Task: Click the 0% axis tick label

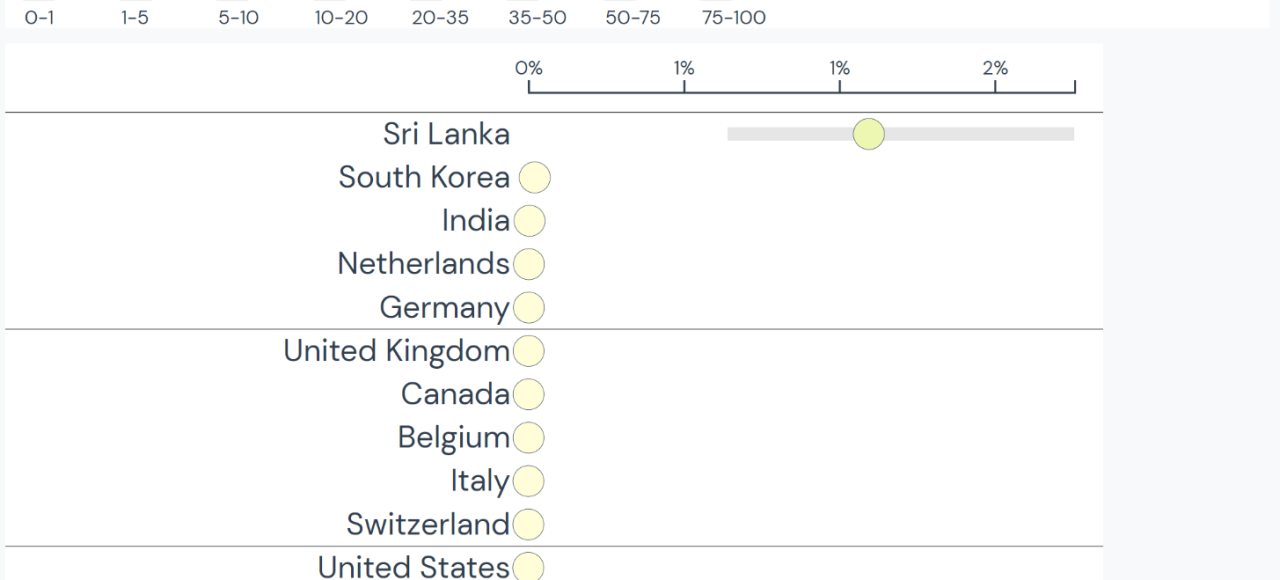Action: click(529, 68)
